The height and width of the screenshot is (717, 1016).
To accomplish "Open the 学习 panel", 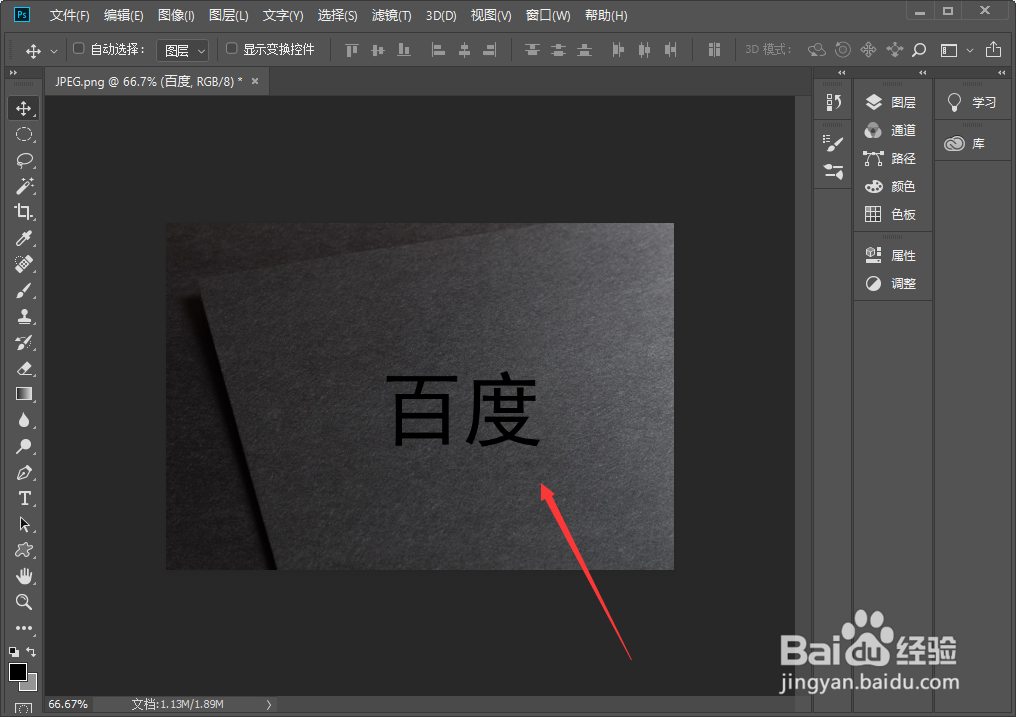I will 972,102.
